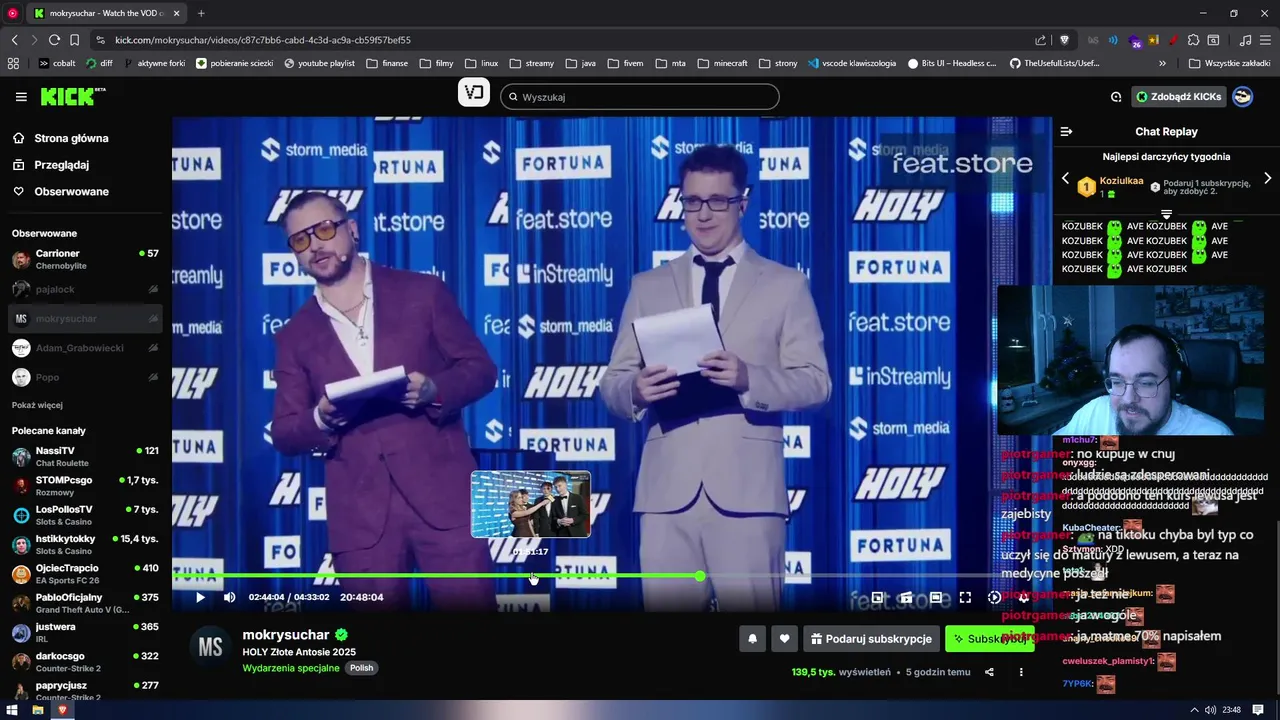Click the VJ logo button beside search
Viewport: 1280px width, 720px height.
474,93
